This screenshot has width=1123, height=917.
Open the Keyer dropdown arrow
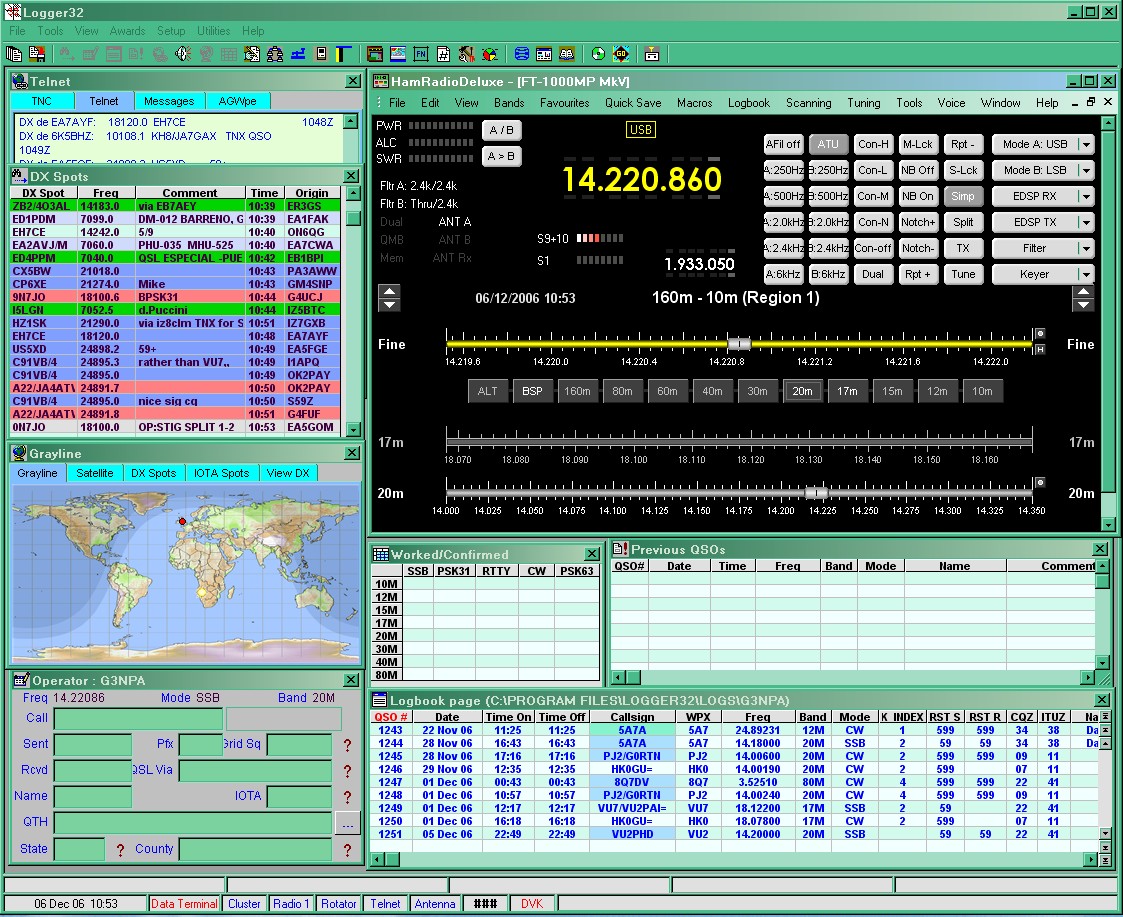coord(1086,274)
